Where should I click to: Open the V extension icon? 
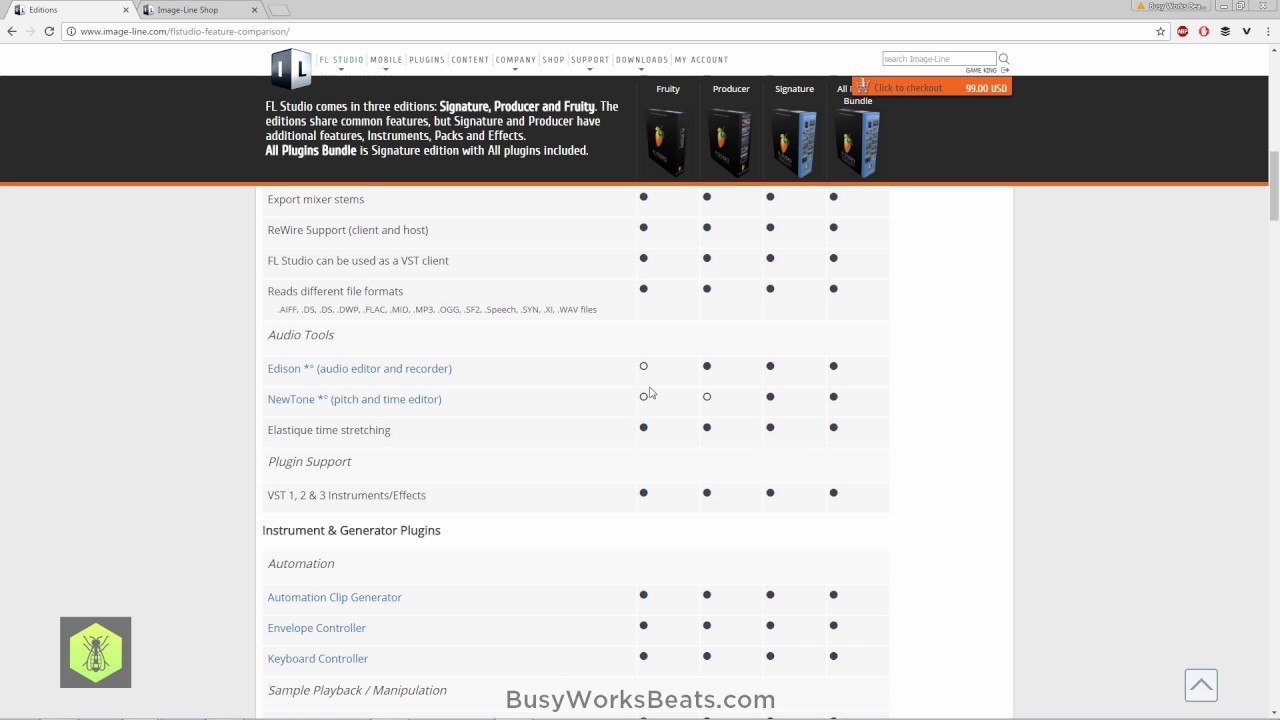(1246, 31)
